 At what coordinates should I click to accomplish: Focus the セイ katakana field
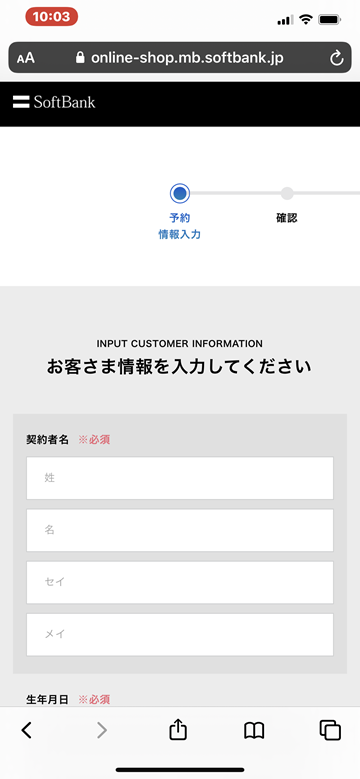coord(180,582)
